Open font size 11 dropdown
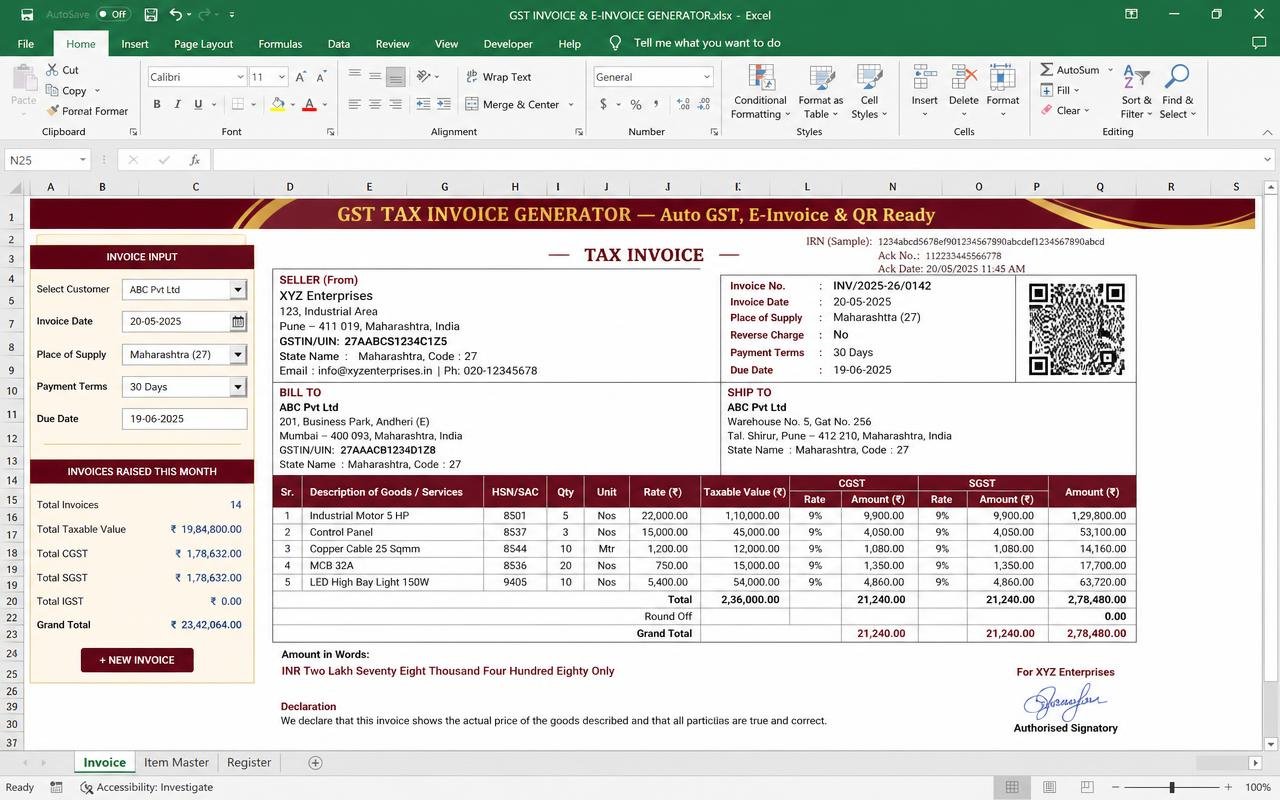The width and height of the screenshot is (1280, 800). [x=282, y=77]
